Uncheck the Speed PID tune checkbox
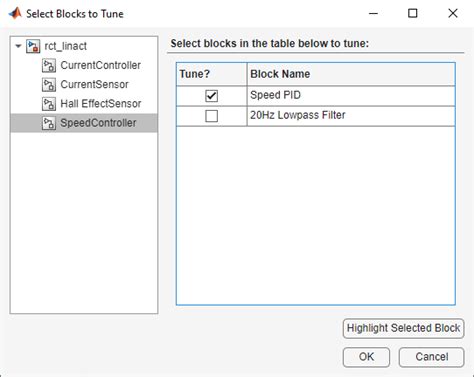Viewport: 474px width, 377px height. click(x=211, y=96)
